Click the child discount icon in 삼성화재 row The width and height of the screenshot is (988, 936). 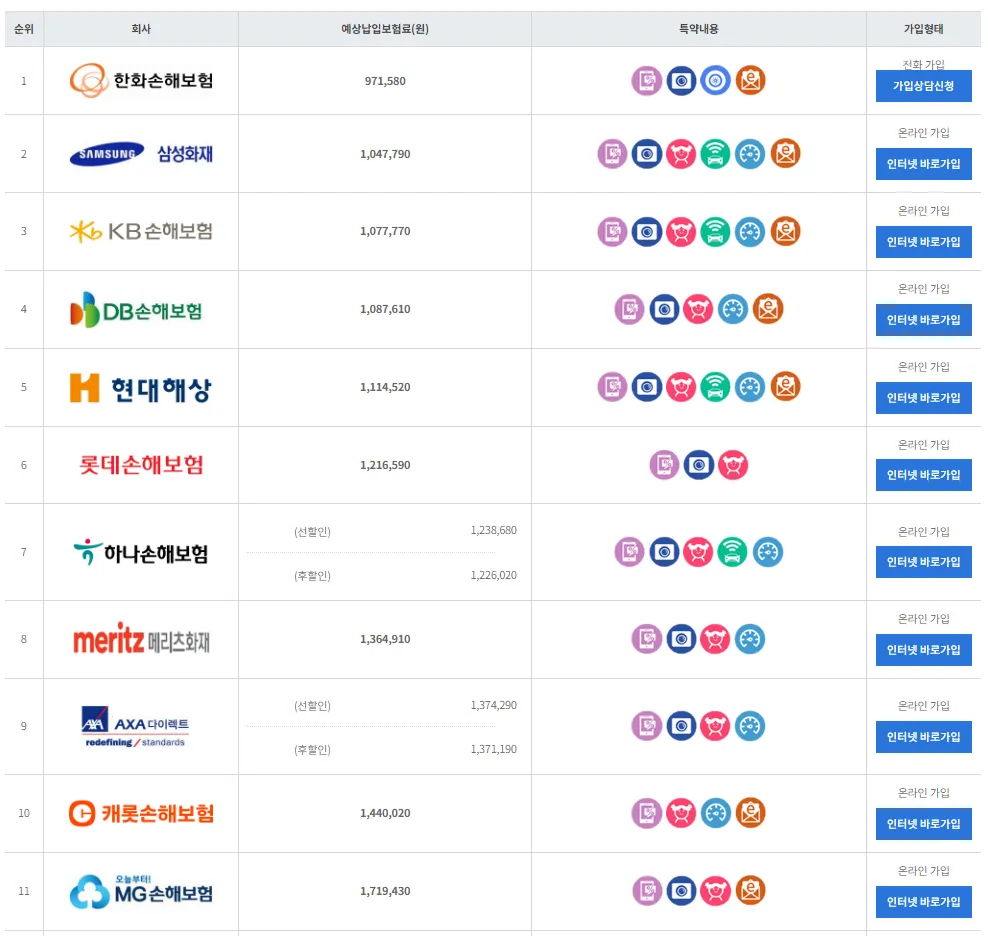[681, 154]
